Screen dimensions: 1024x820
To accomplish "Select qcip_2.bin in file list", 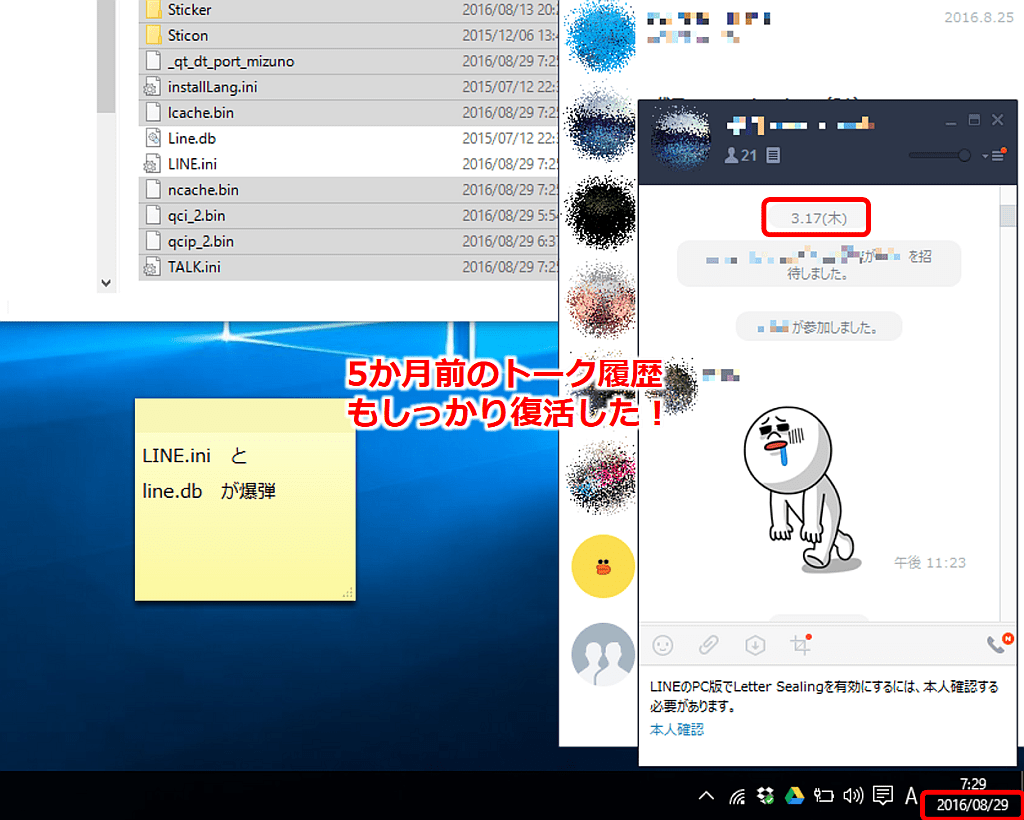I will tap(348, 242).
